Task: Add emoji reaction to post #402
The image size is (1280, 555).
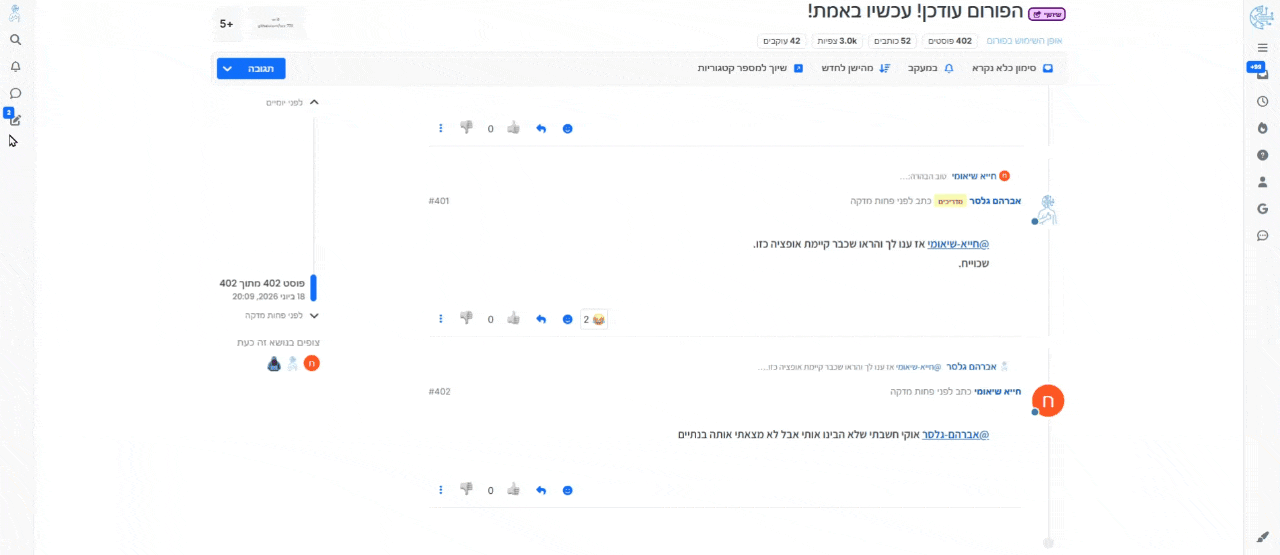Action: (568, 490)
